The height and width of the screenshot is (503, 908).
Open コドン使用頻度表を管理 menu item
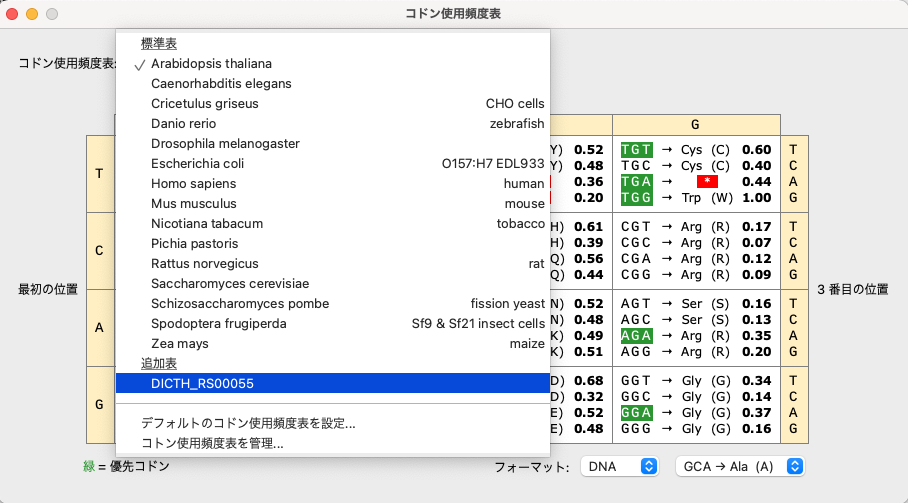point(332,443)
